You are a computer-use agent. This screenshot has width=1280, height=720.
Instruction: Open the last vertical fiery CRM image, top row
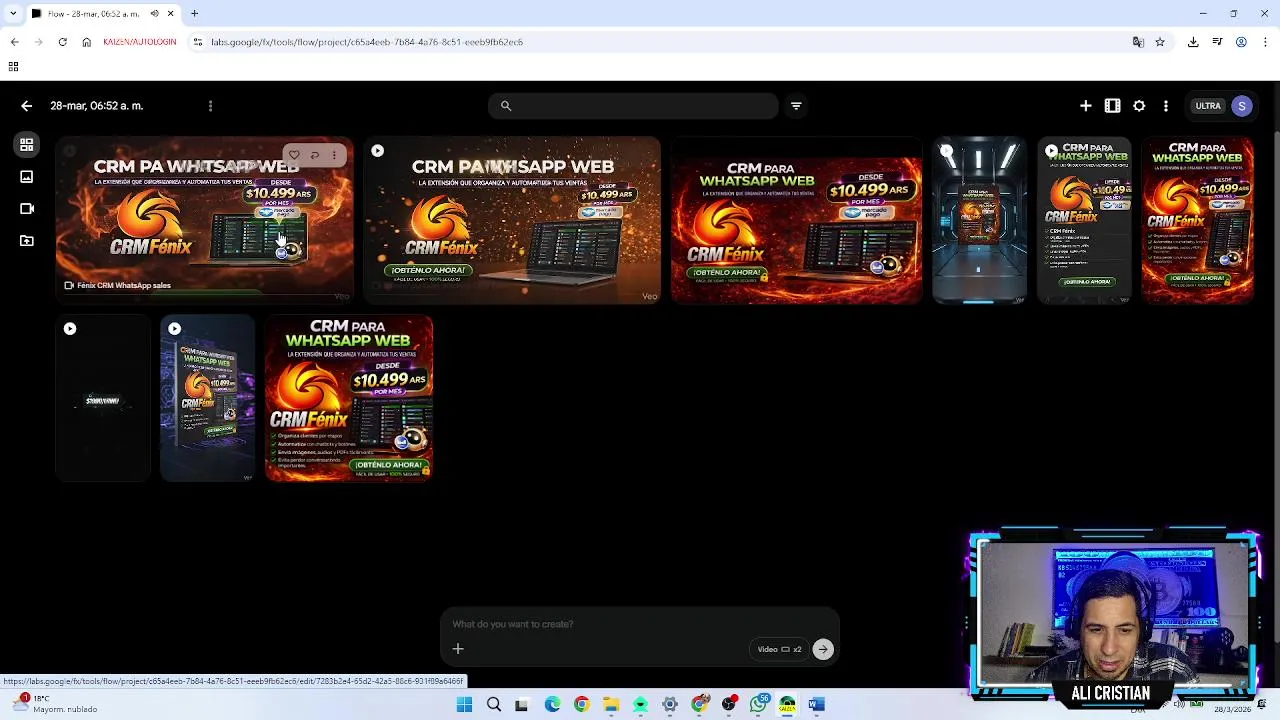(1198, 220)
